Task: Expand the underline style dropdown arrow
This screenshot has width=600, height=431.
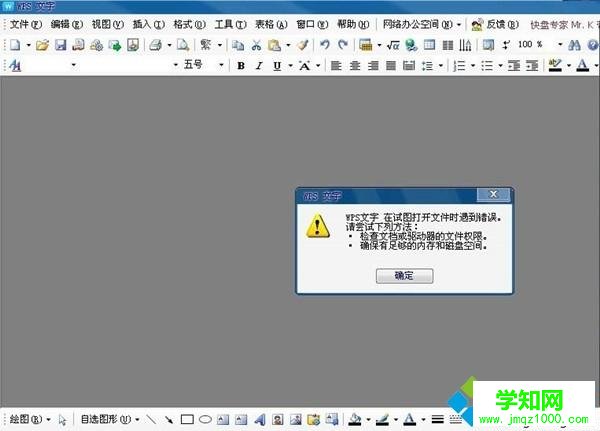Action: tap(290, 66)
